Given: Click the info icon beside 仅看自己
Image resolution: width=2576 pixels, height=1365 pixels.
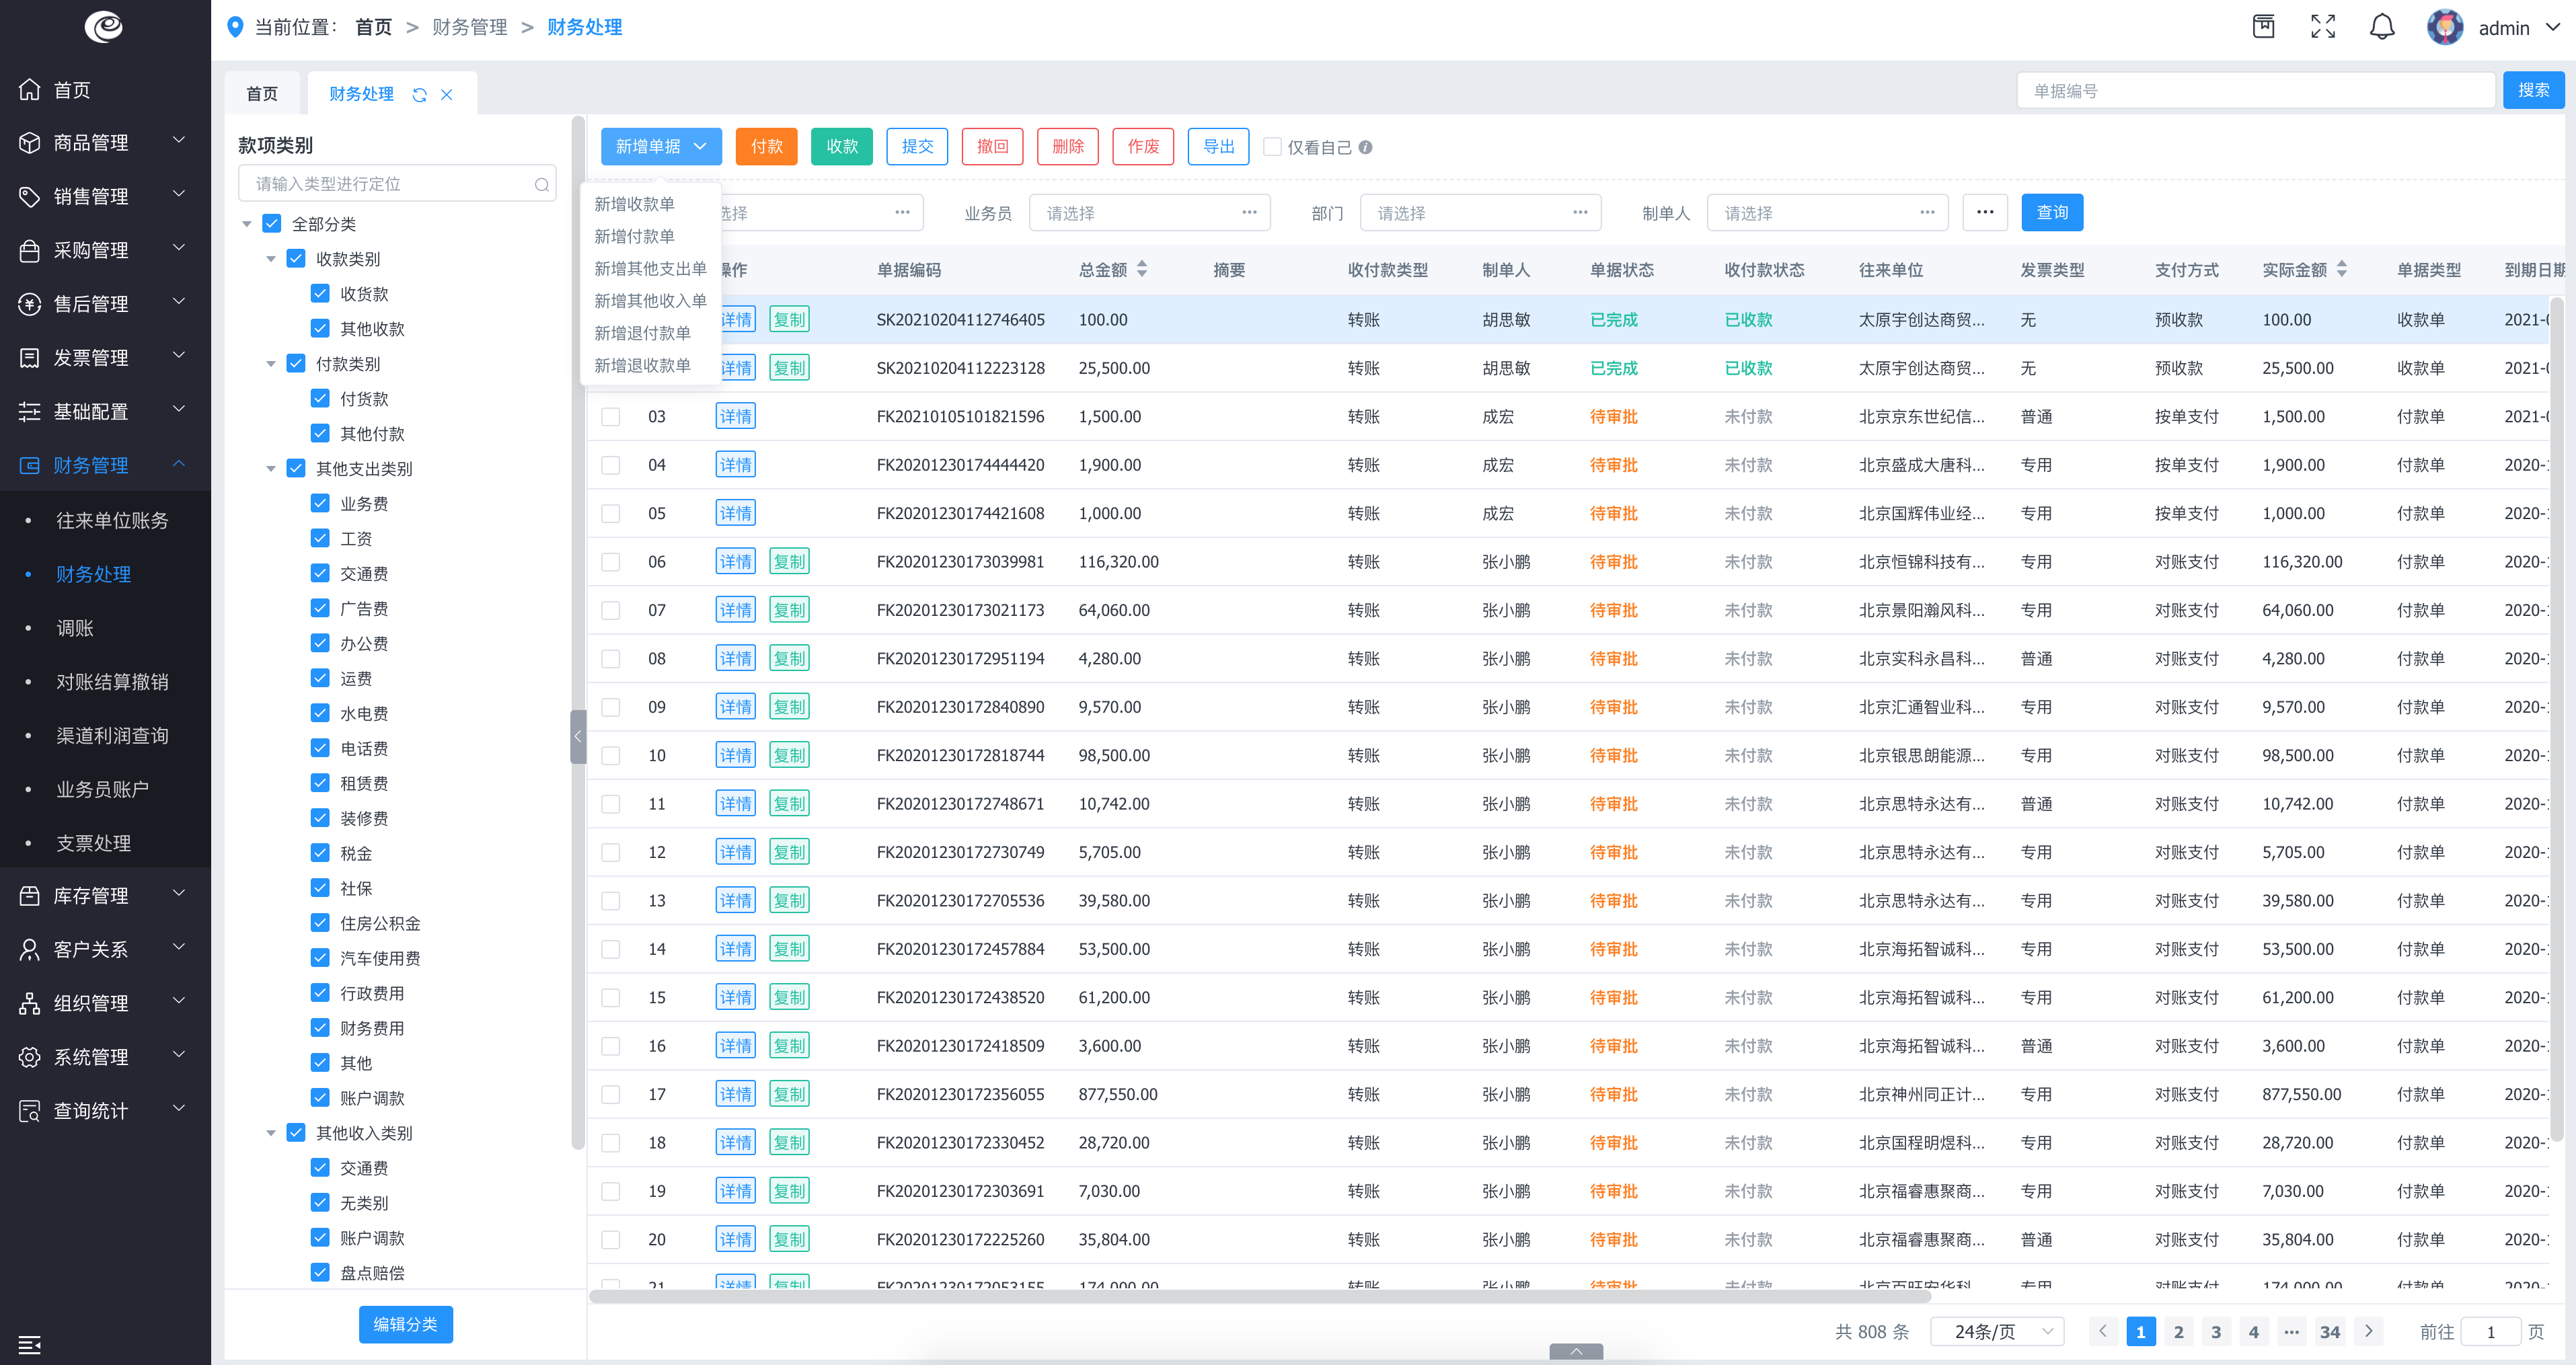Looking at the screenshot, I should 1365,147.
